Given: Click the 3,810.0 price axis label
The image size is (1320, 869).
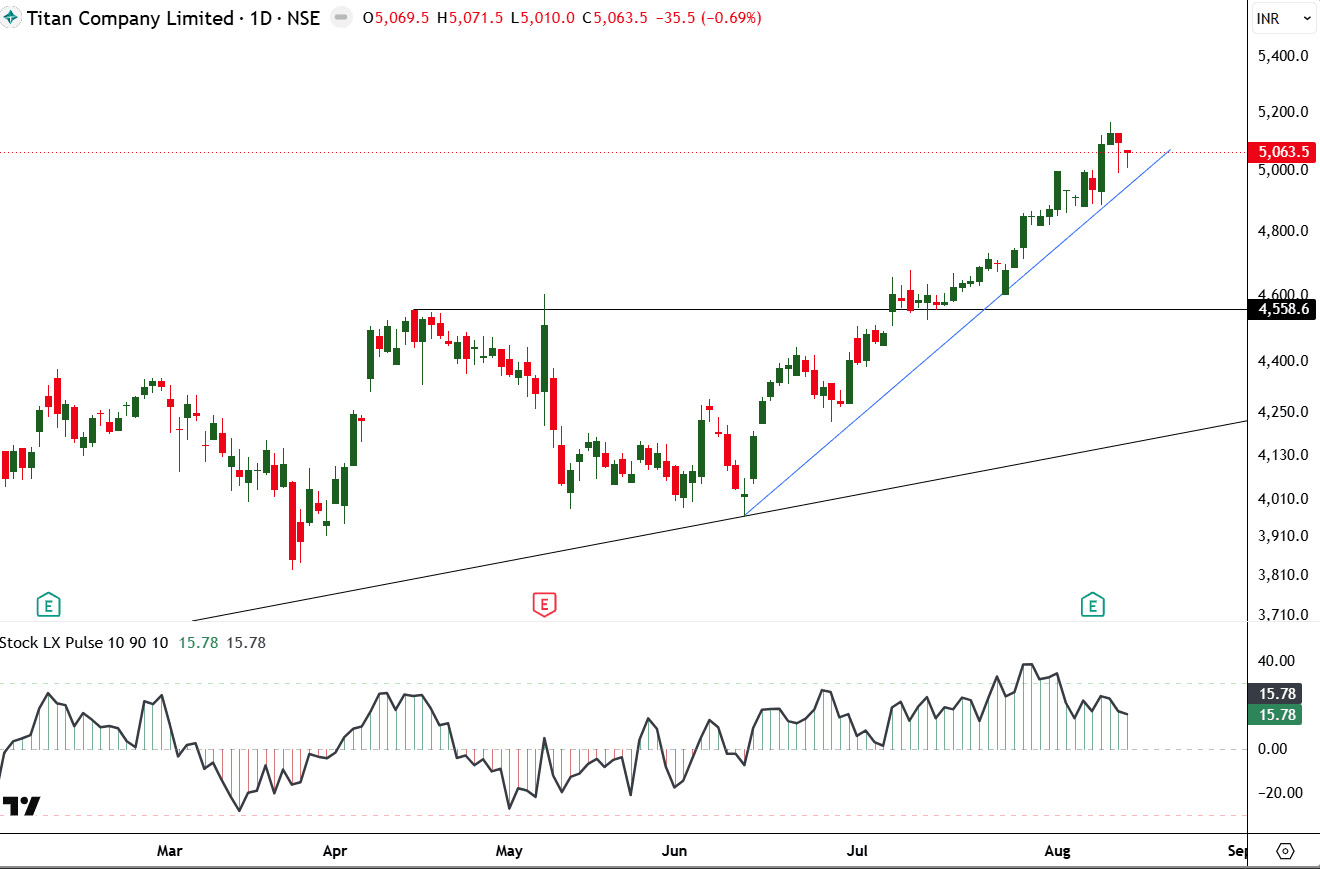Looking at the screenshot, I should 1283,574.
